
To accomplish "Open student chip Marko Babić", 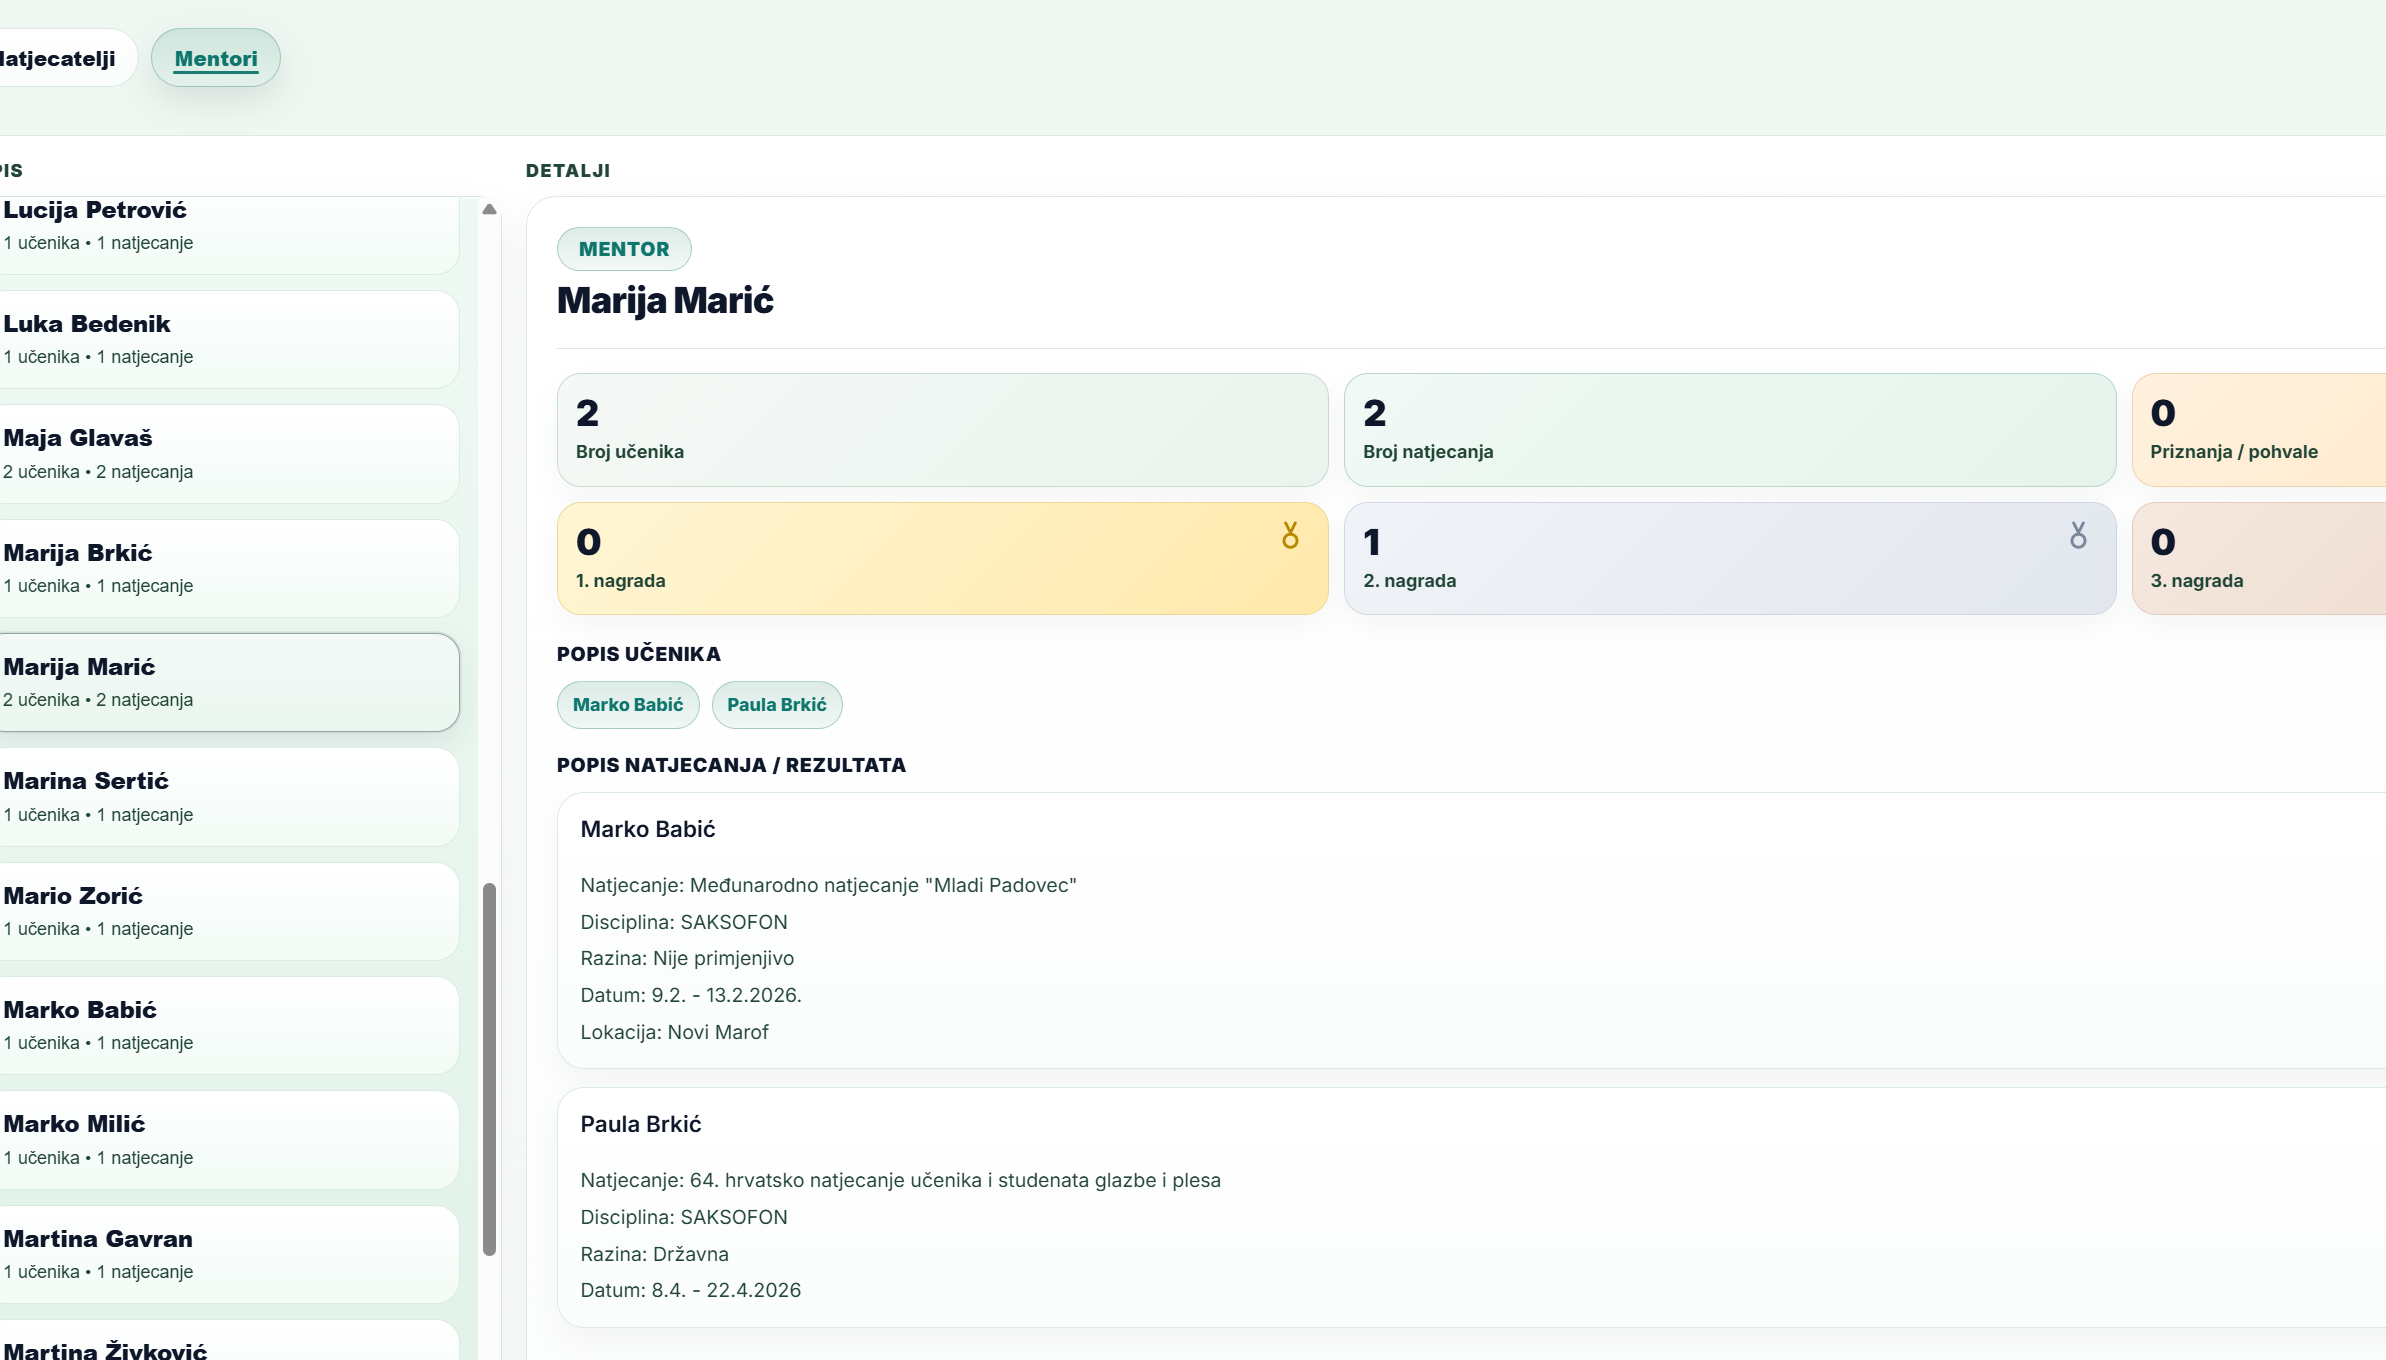I will point(628,705).
